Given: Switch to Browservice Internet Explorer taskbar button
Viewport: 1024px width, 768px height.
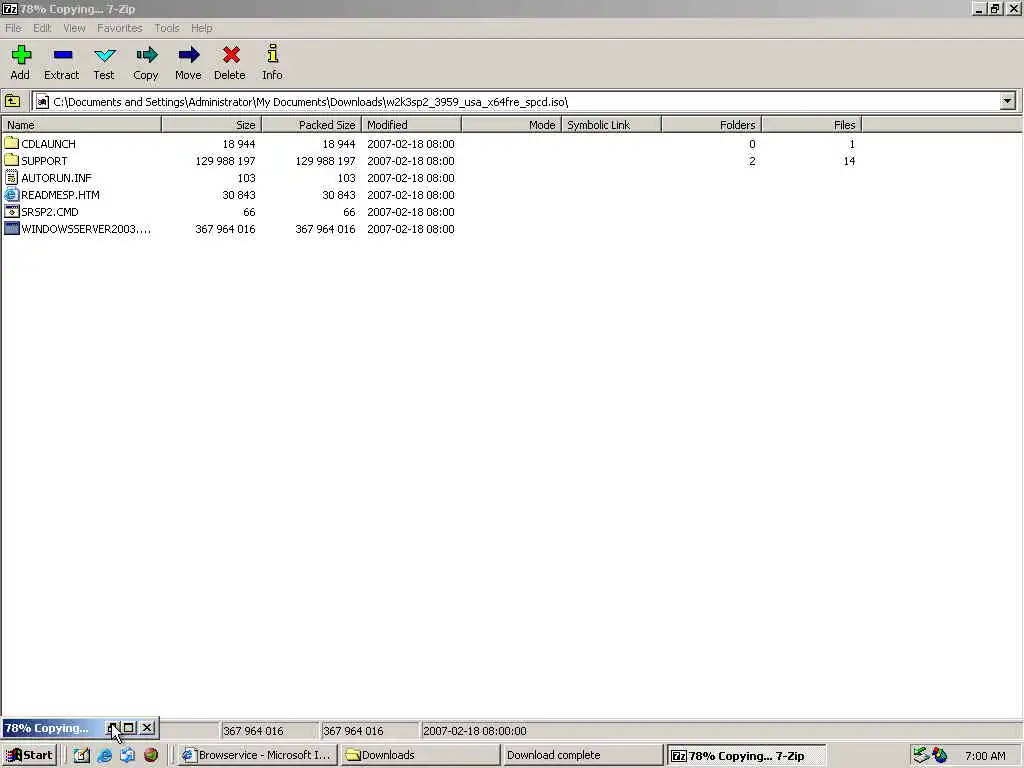Looking at the screenshot, I should pyautogui.click(x=257, y=755).
